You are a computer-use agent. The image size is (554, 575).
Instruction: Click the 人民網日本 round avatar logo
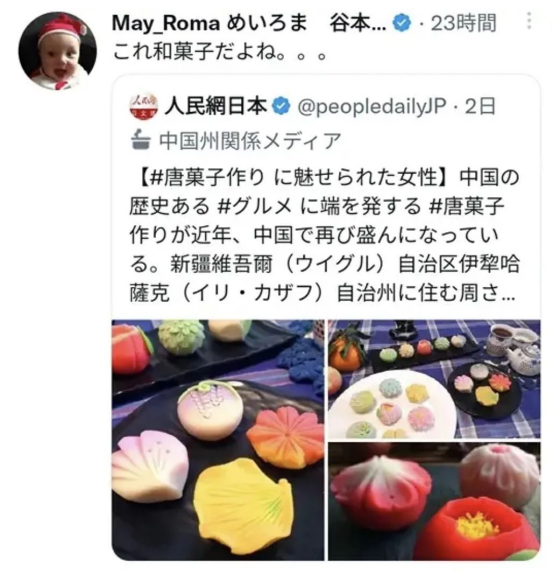tap(144, 106)
